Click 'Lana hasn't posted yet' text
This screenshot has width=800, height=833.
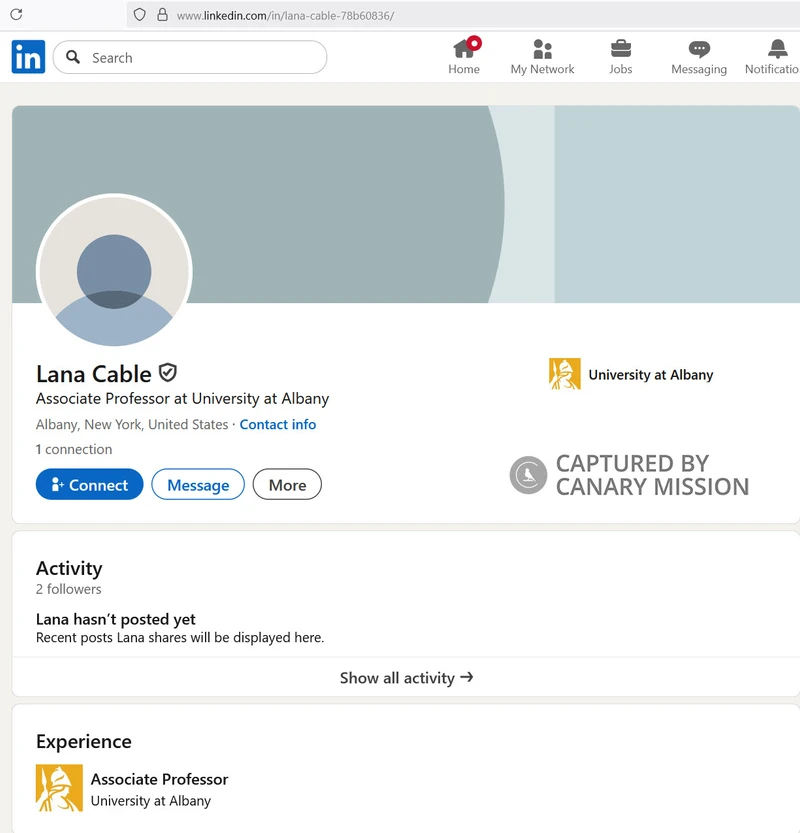(x=116, y=619)
